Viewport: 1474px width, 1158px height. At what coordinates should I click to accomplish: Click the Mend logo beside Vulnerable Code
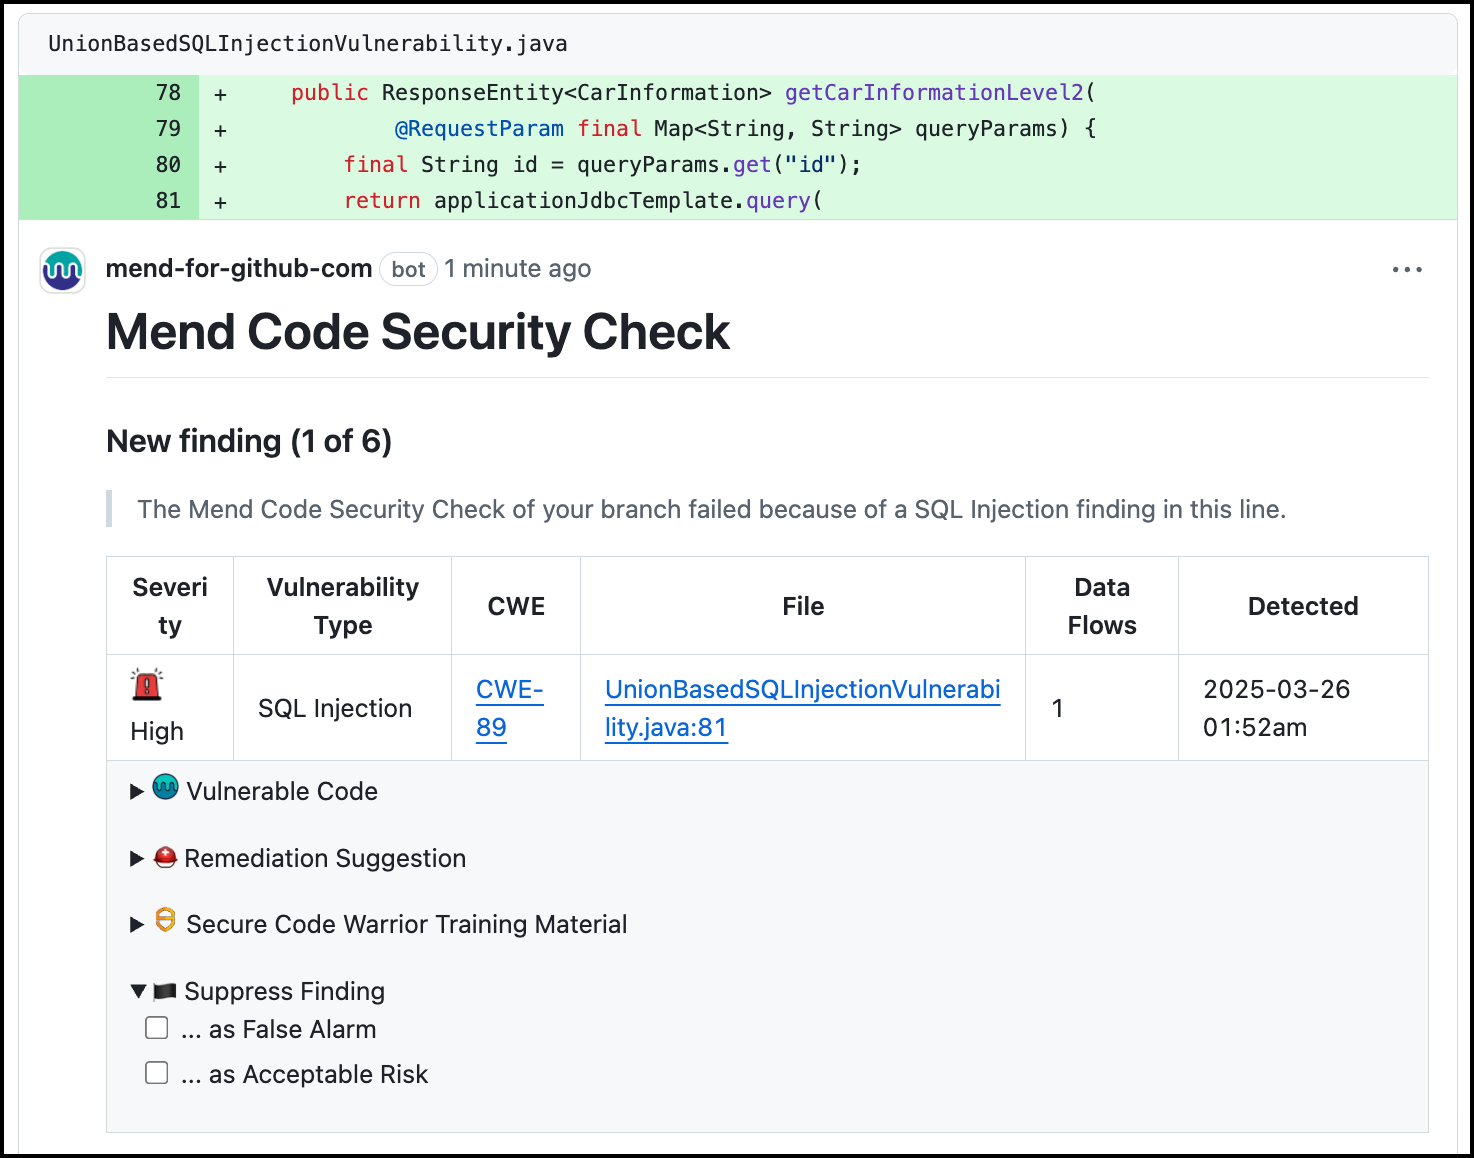click(165, 788)
